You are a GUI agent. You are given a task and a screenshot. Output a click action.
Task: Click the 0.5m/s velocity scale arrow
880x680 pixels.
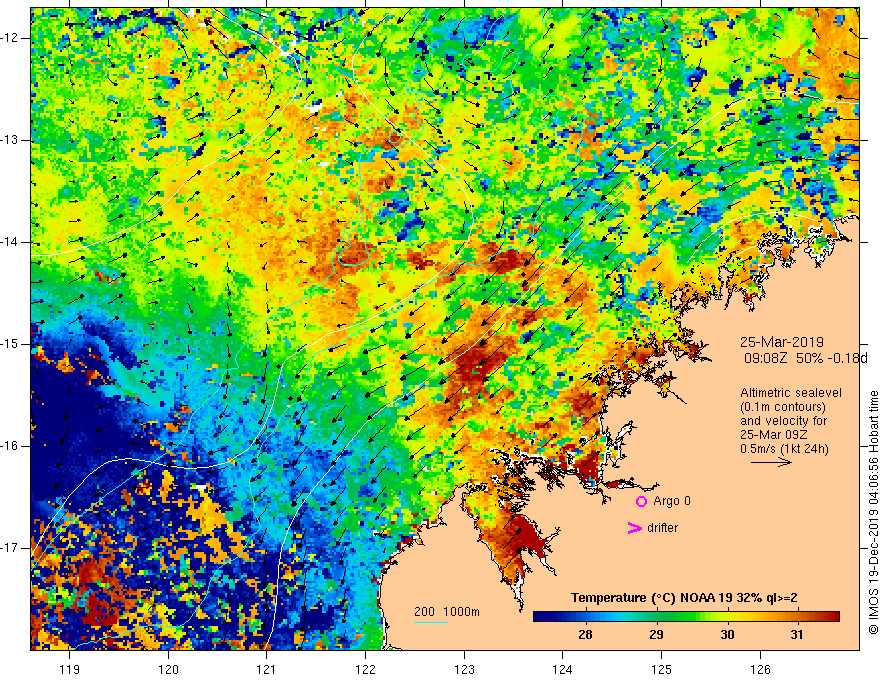click(x=771, y=462)
